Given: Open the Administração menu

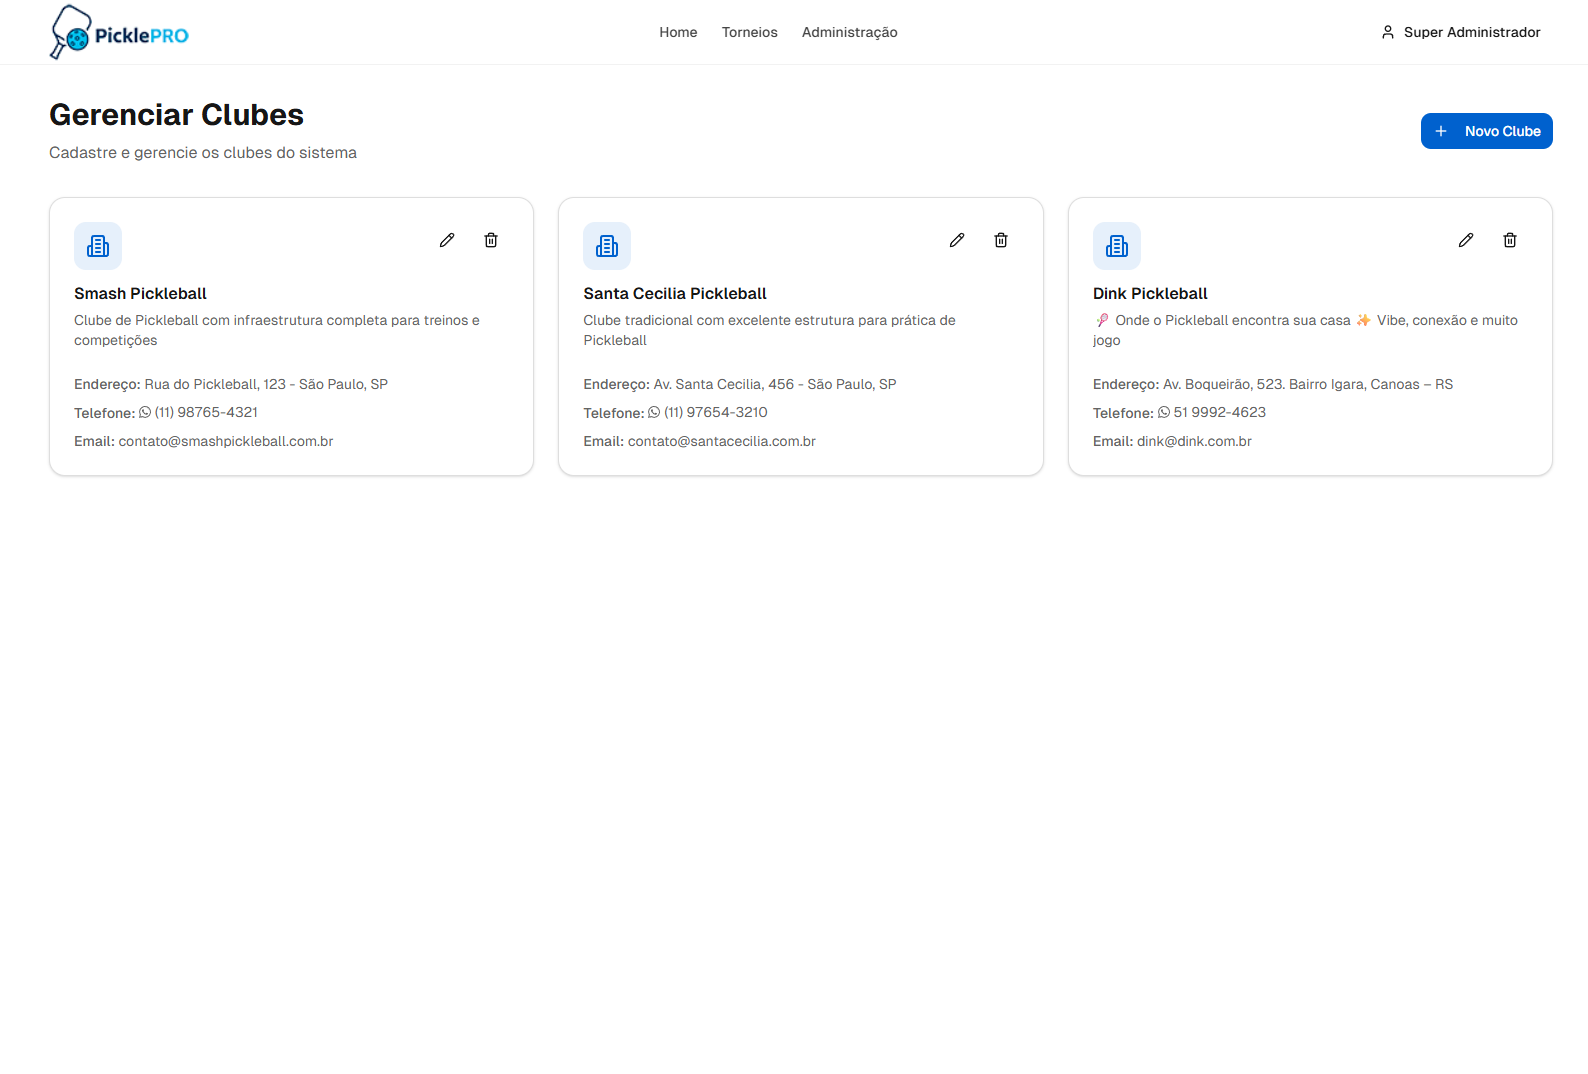Looking at the screenshot, I should click(849, 32).
